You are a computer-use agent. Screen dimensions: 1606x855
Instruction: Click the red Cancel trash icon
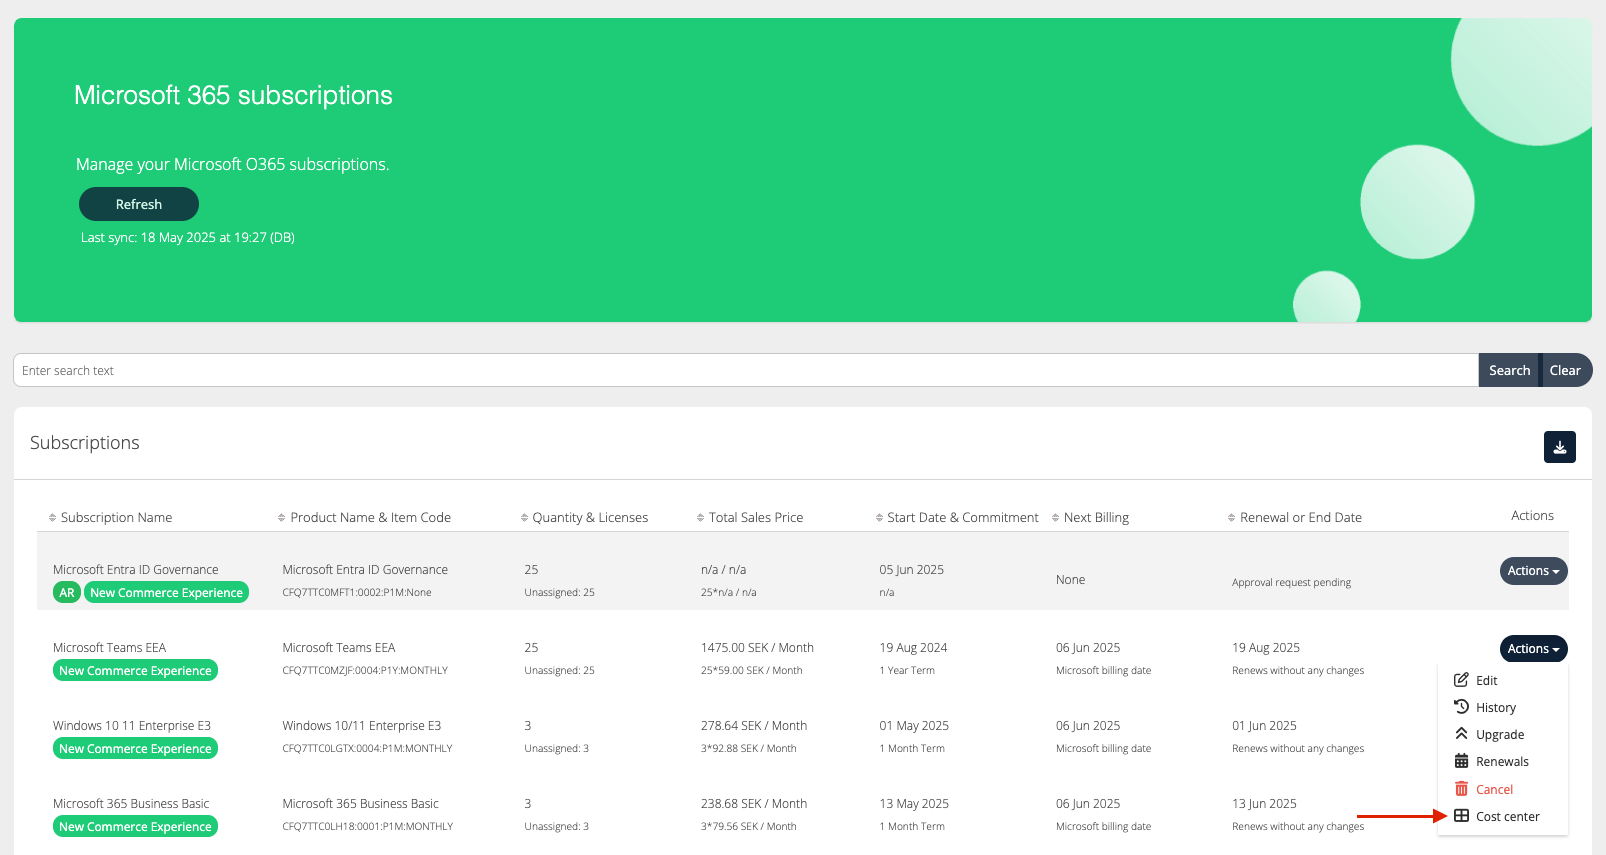click(1461, 789)
